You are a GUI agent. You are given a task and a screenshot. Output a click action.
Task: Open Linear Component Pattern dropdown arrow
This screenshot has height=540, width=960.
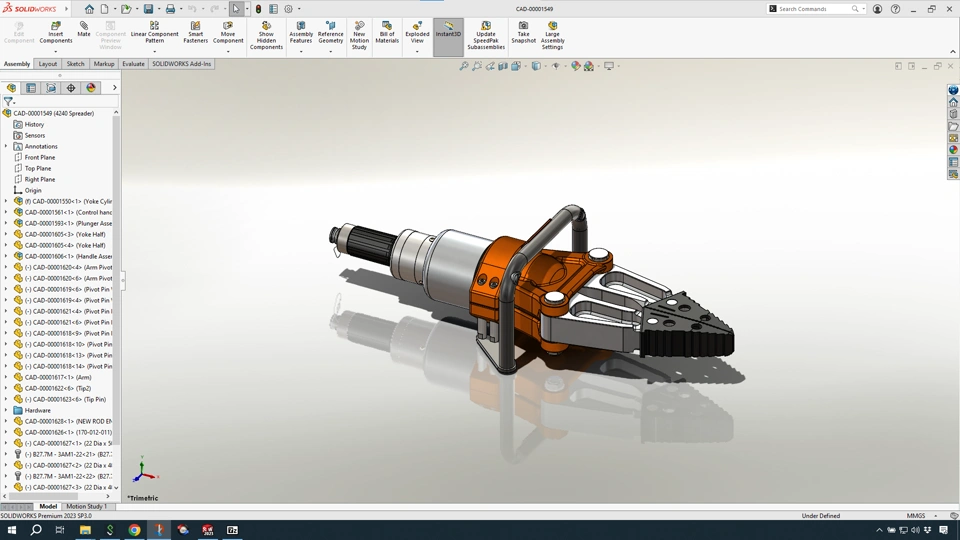click(154, 51)
